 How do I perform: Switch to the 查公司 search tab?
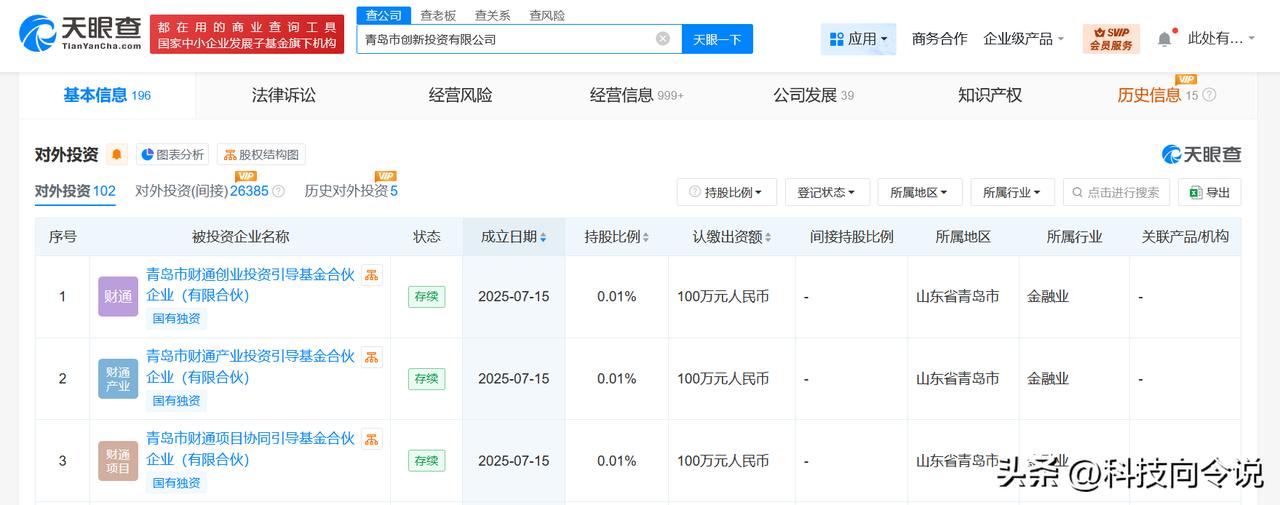[383, 15]
